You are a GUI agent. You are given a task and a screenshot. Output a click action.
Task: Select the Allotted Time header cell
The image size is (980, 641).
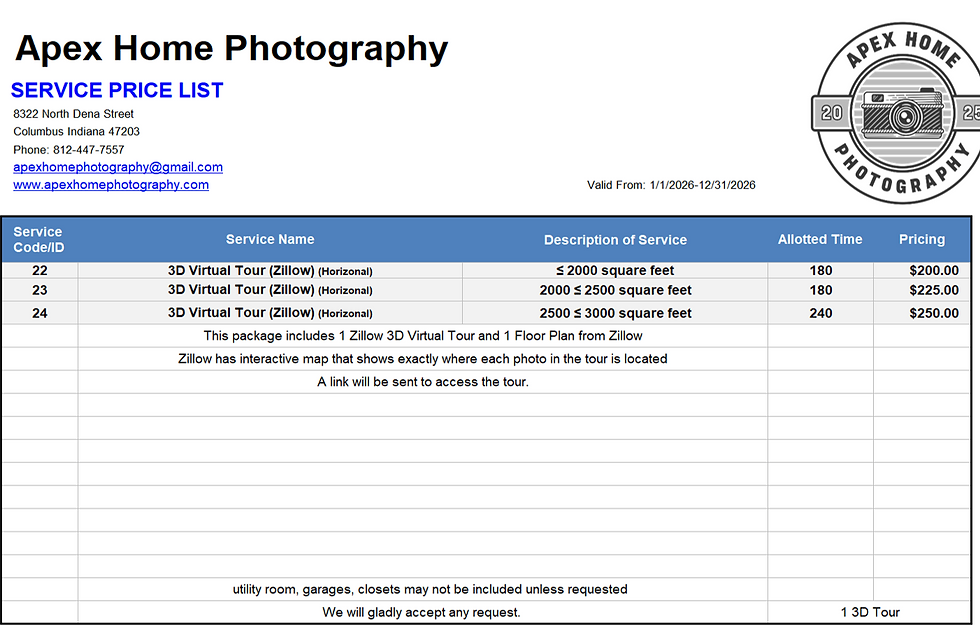(x=820, y=240)
